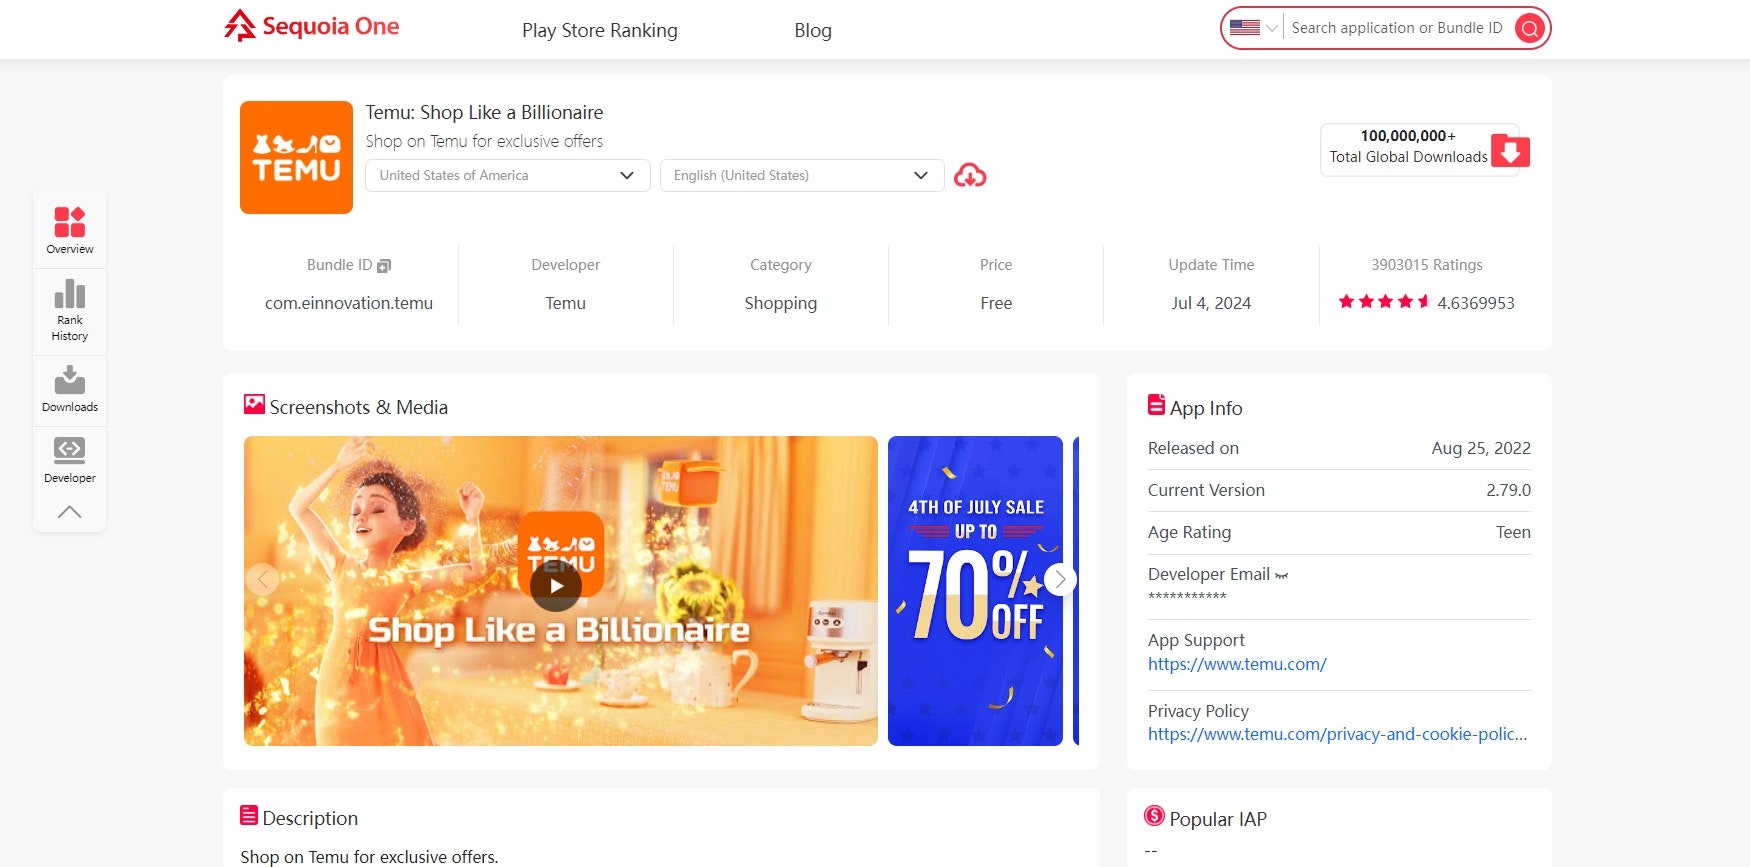1750x867 pixels.
Task: Click the red search magnifier button
Action: pyautogui.click(x=1529, y=28)
